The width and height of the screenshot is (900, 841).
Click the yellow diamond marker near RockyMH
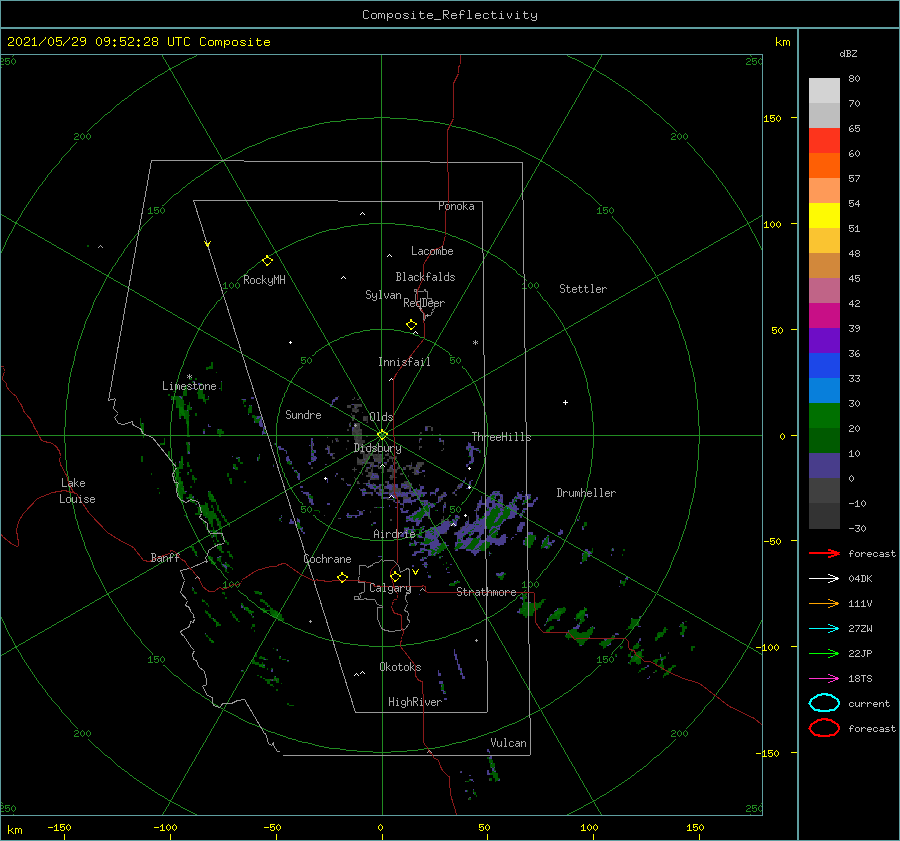click(x=267, y=261)
